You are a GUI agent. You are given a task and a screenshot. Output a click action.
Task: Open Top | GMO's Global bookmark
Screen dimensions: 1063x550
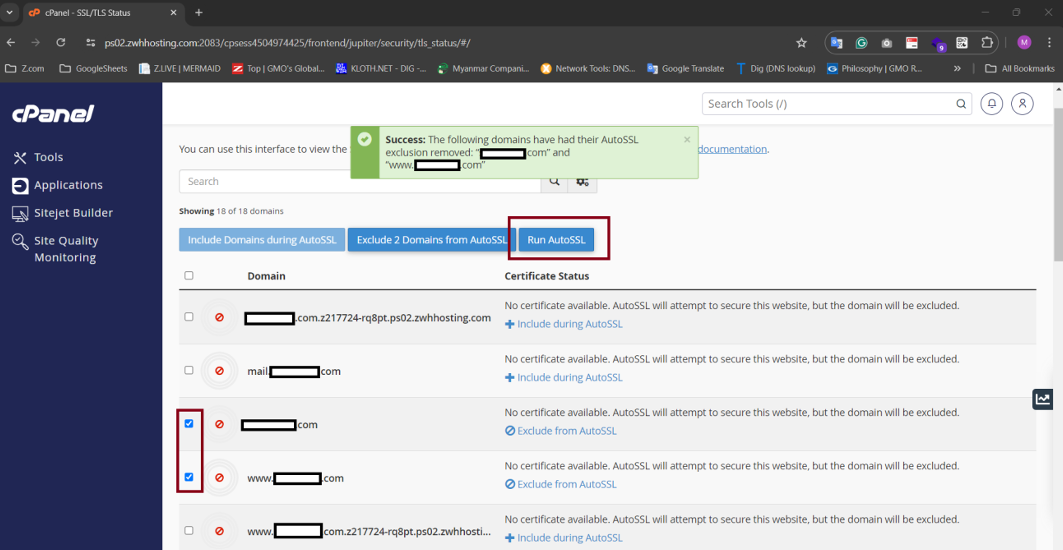pos(278,68)
